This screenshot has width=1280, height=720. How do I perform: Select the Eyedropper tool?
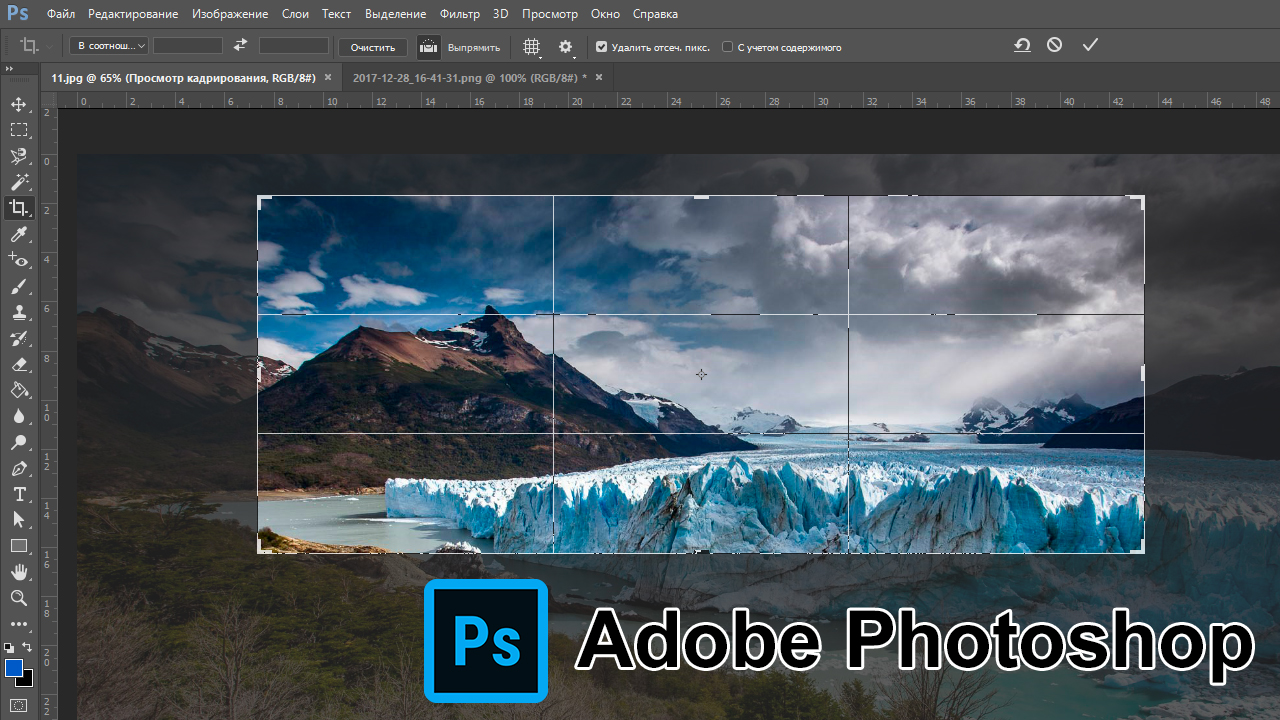click(19, 234)
